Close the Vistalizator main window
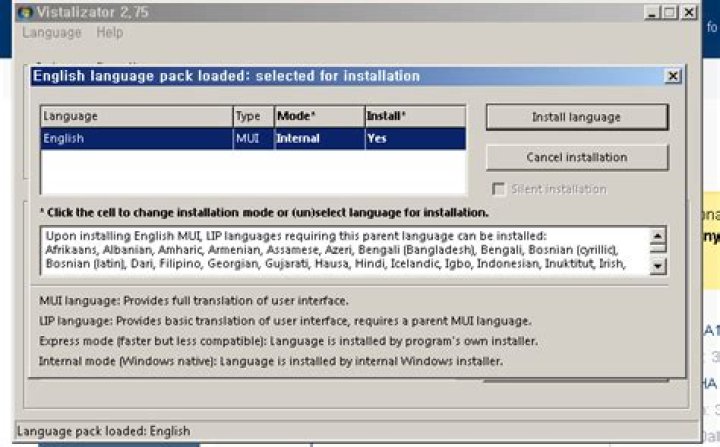The image size is (720, 447). [x=689, y=13]
